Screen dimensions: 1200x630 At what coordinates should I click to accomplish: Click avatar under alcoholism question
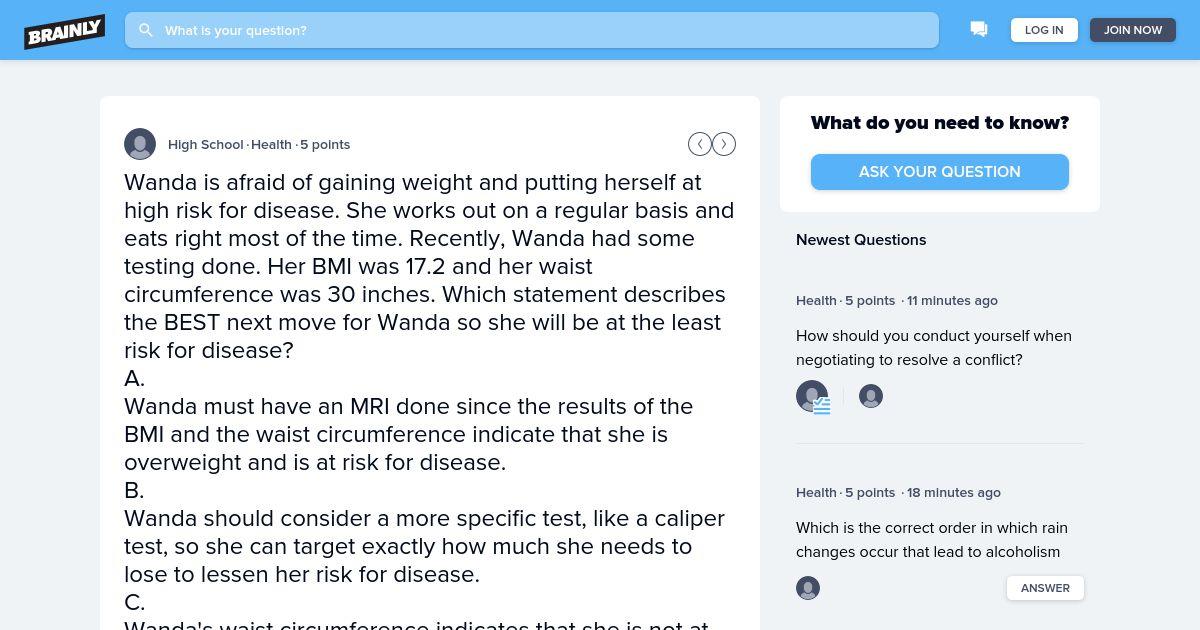coord(808,588)
